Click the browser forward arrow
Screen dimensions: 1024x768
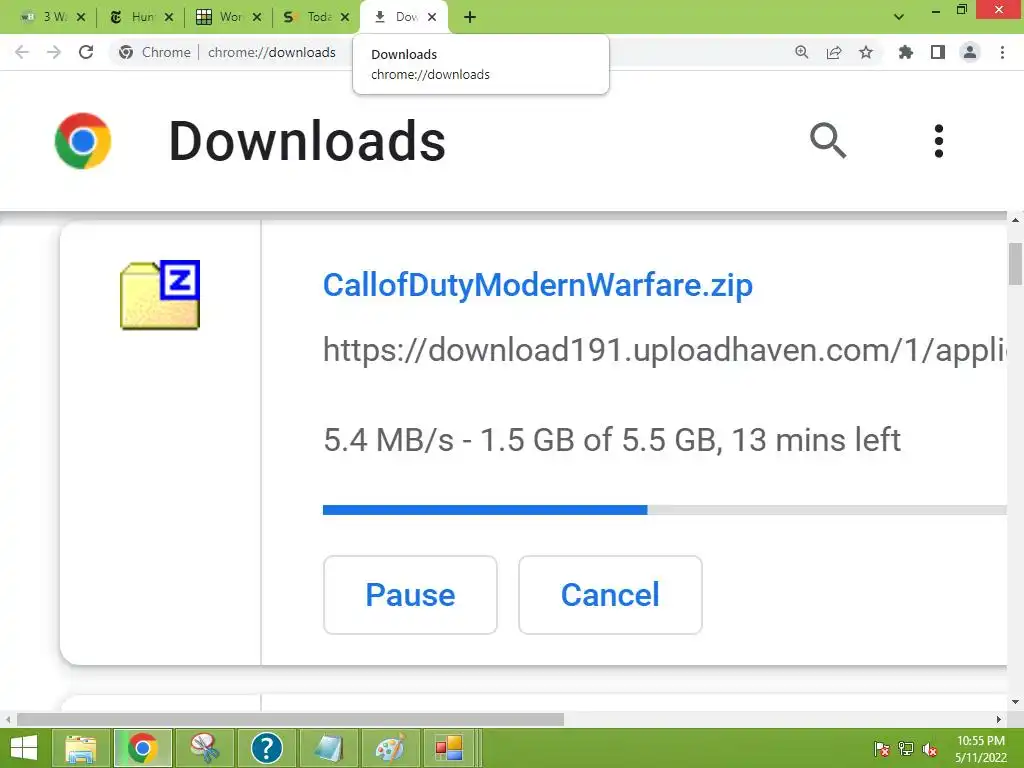(54, 52)
